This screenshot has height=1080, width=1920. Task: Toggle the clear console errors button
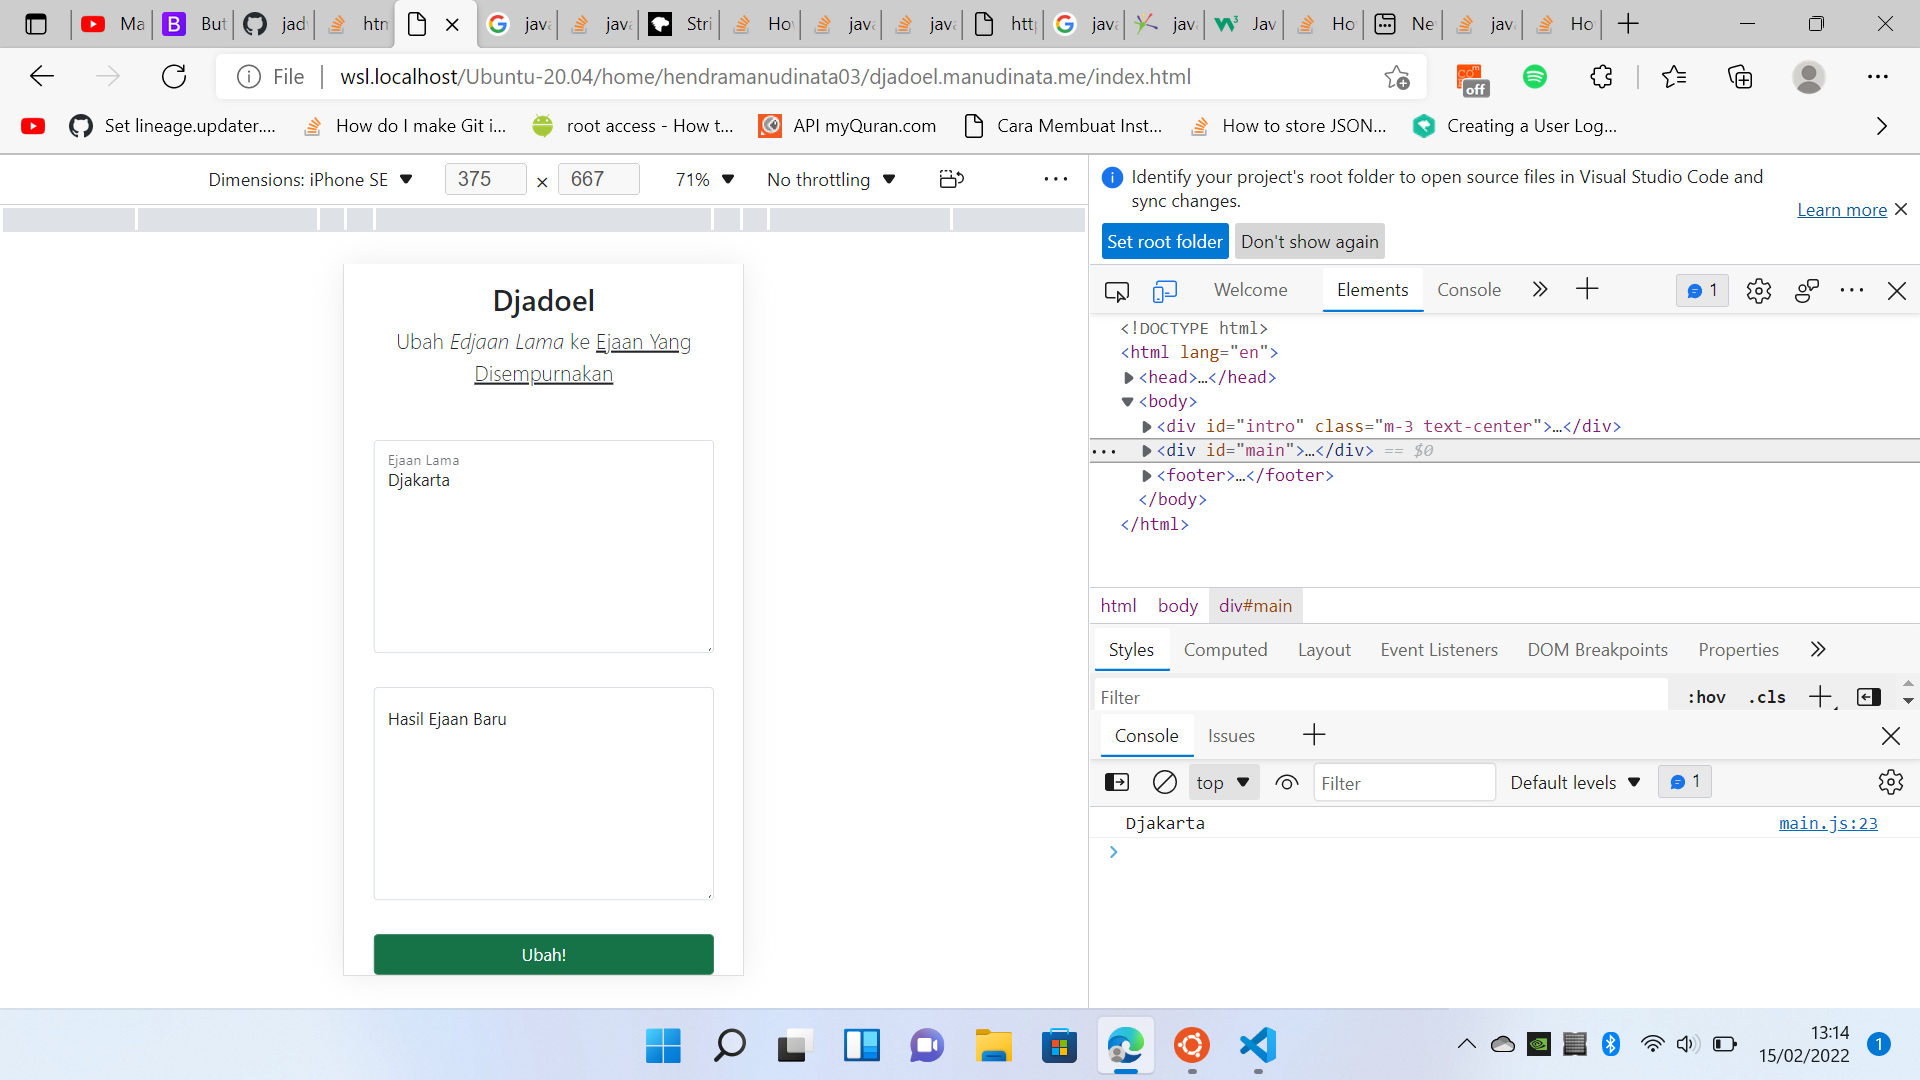[1163, 782]
